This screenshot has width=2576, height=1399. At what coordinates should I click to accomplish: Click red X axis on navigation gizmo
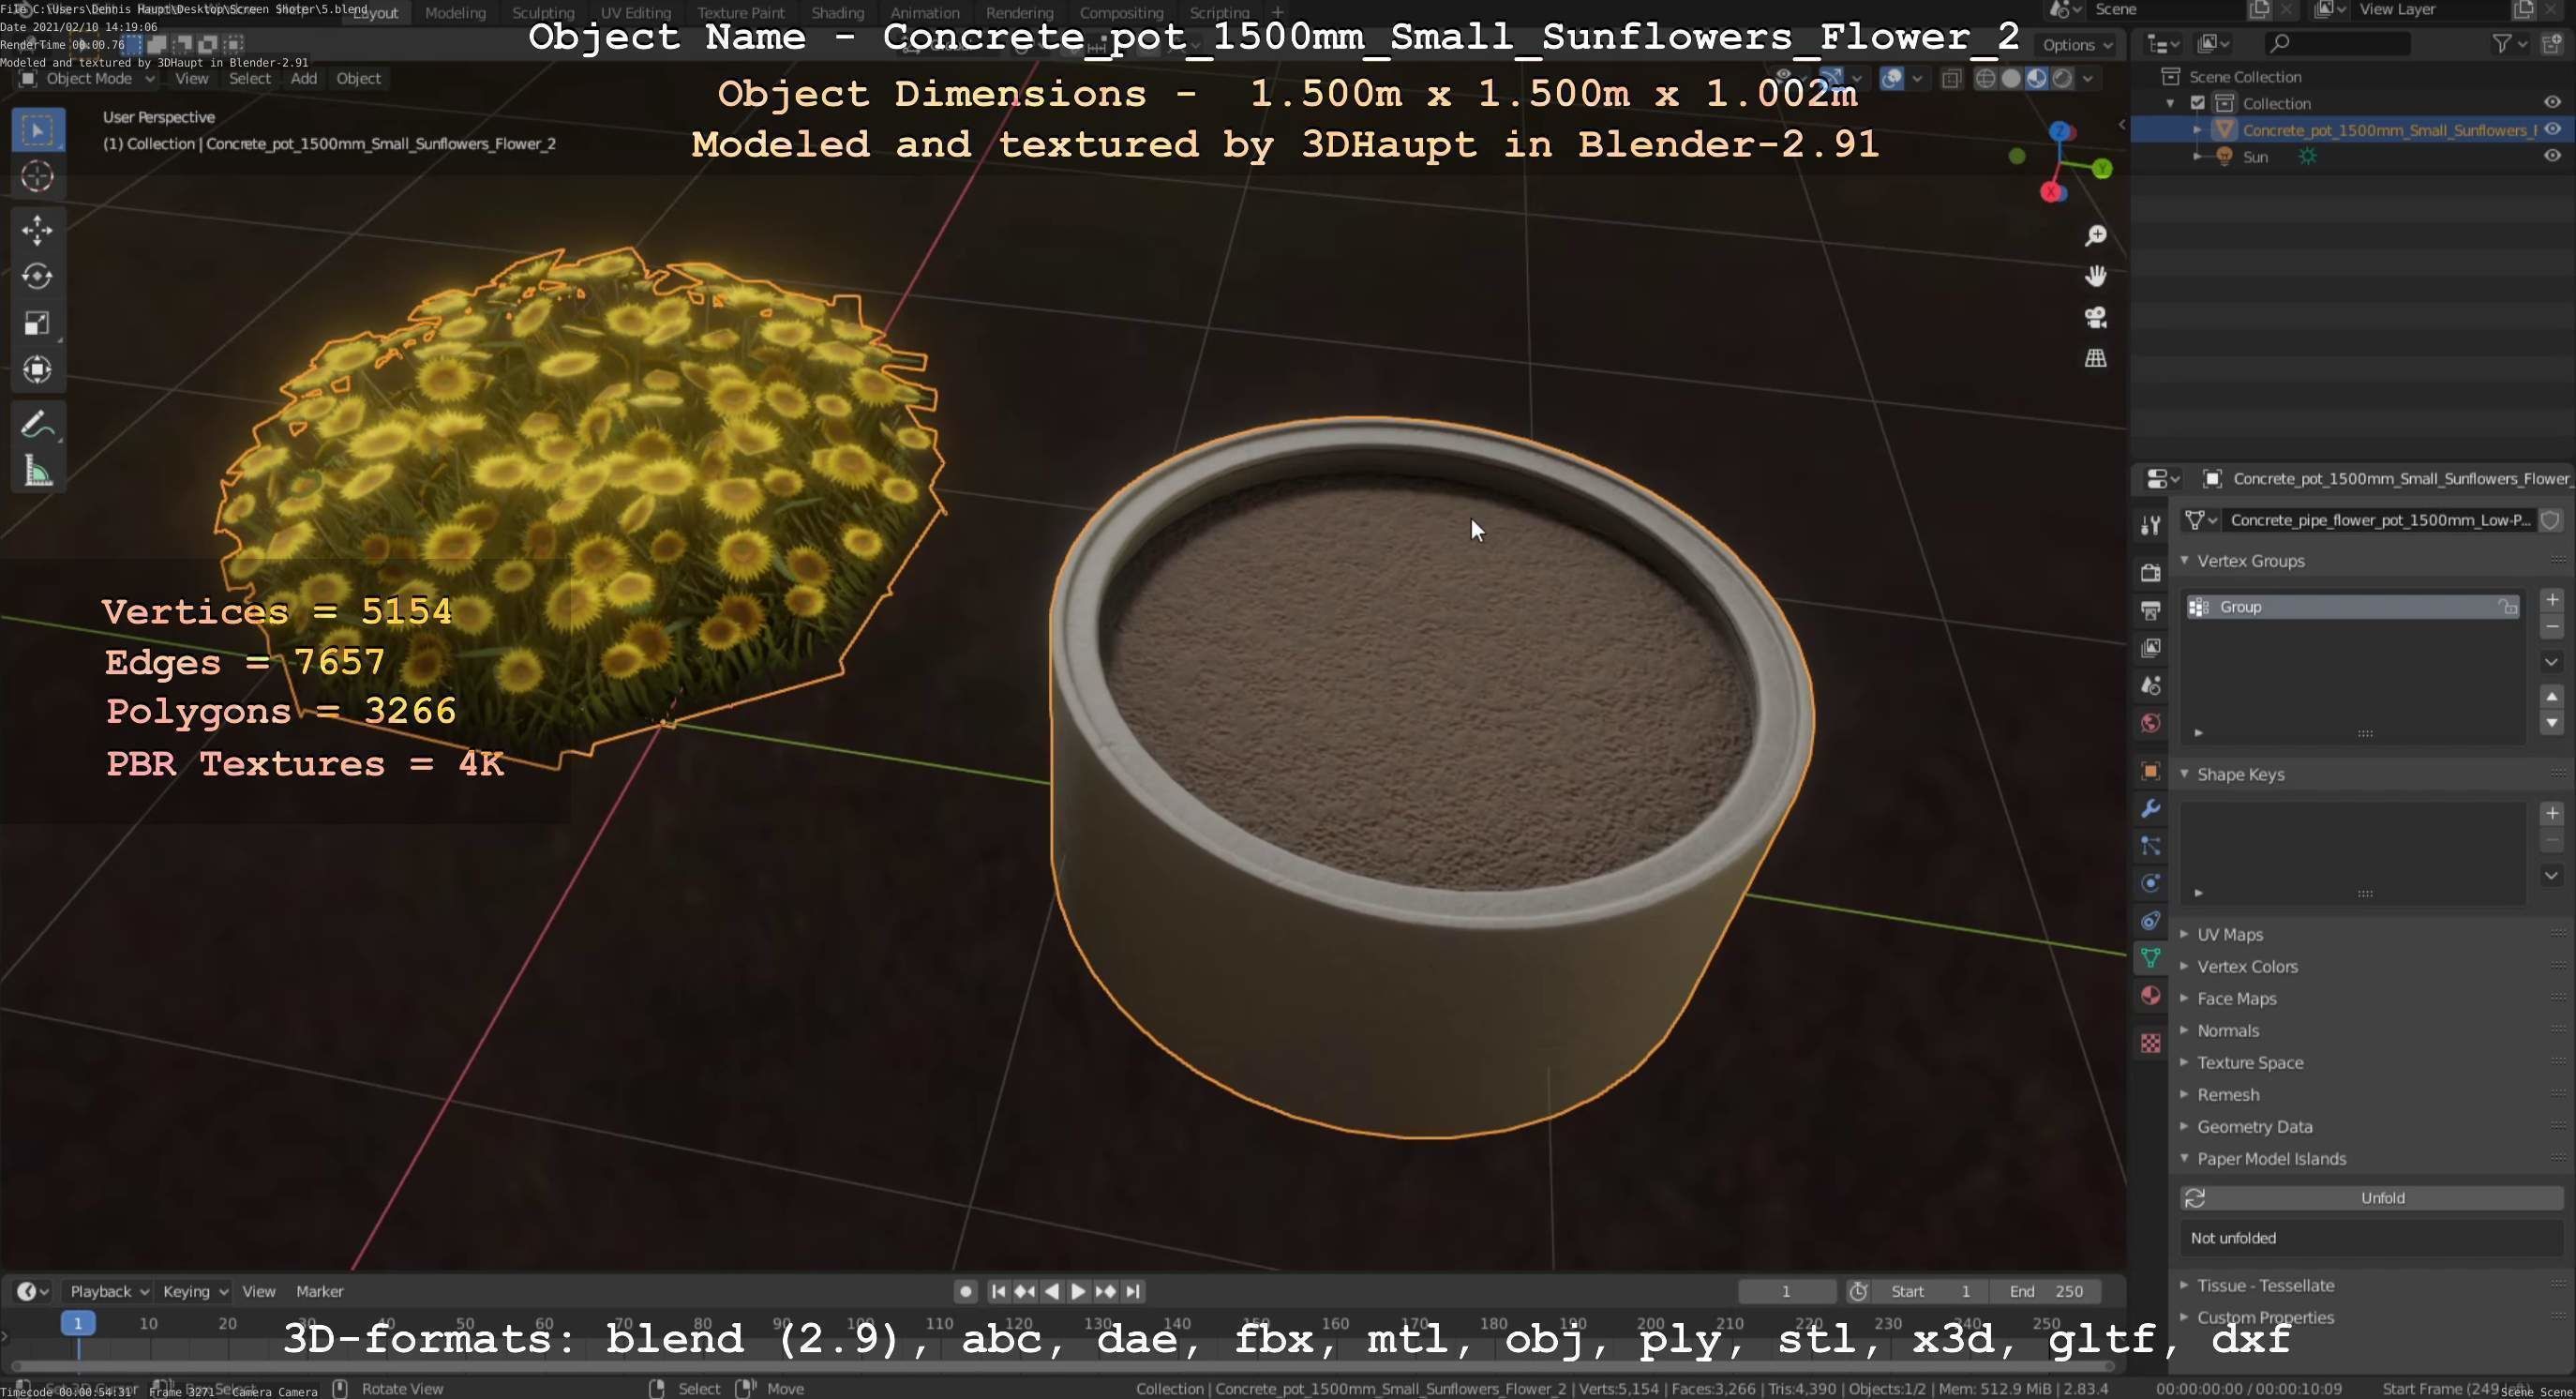point(2053,192)
